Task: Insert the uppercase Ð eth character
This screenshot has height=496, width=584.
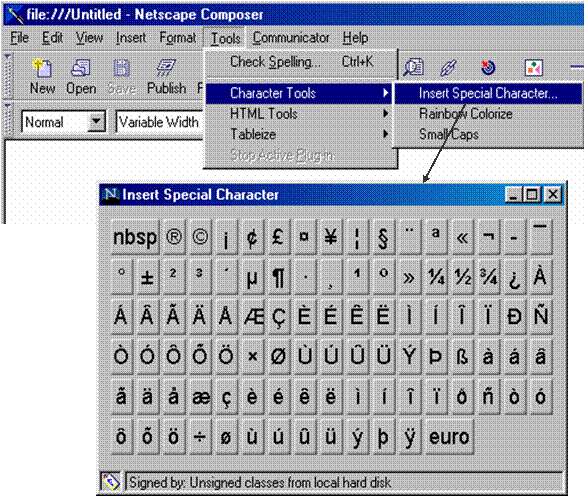Action: [514, 317]
